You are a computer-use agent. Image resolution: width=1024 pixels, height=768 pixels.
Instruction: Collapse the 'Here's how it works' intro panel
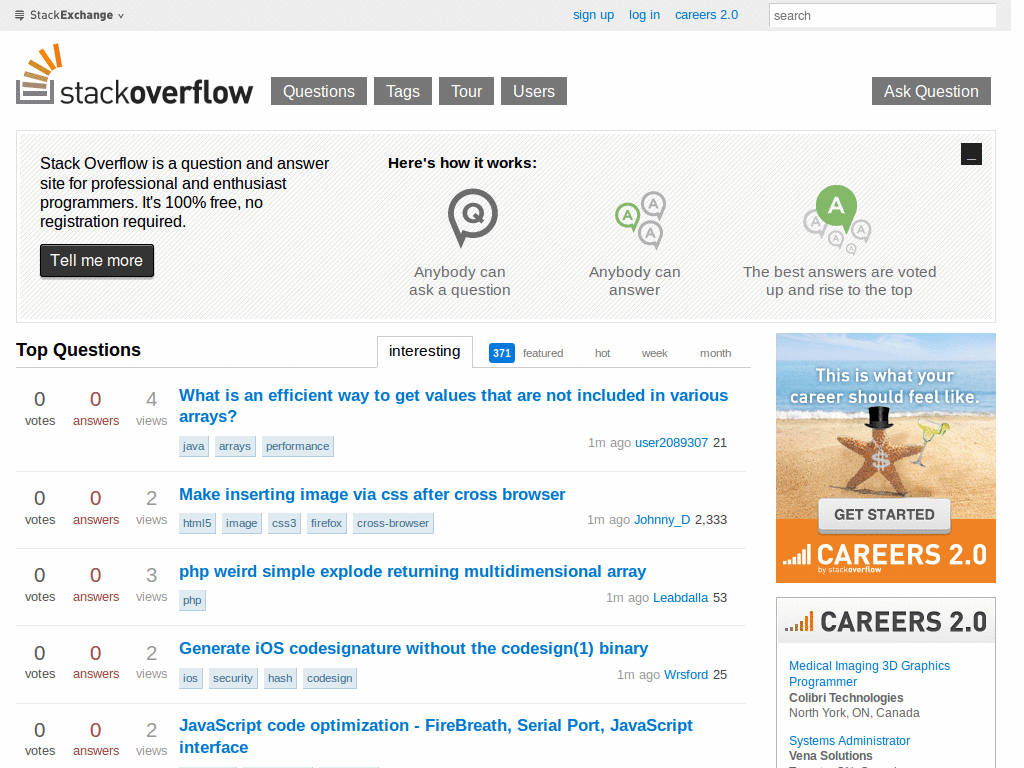(971, 154)
